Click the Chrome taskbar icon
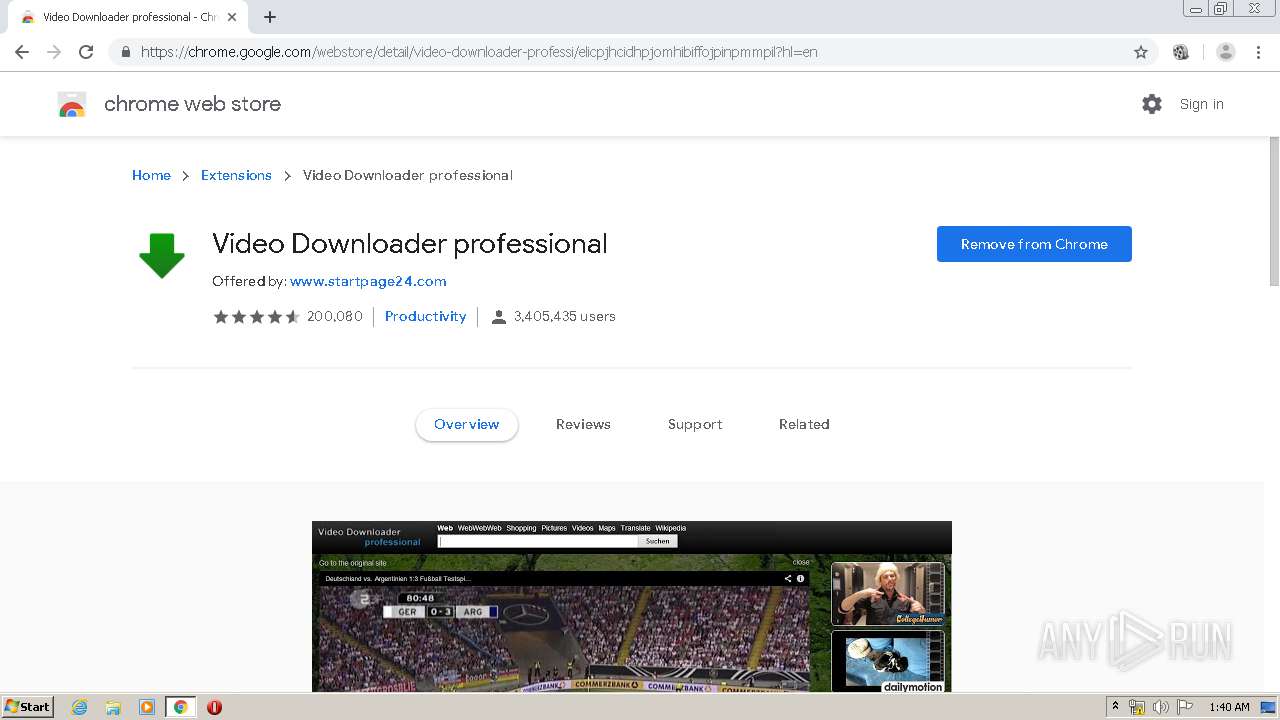This screenshot has width=1280, height=720. [180, 707]
